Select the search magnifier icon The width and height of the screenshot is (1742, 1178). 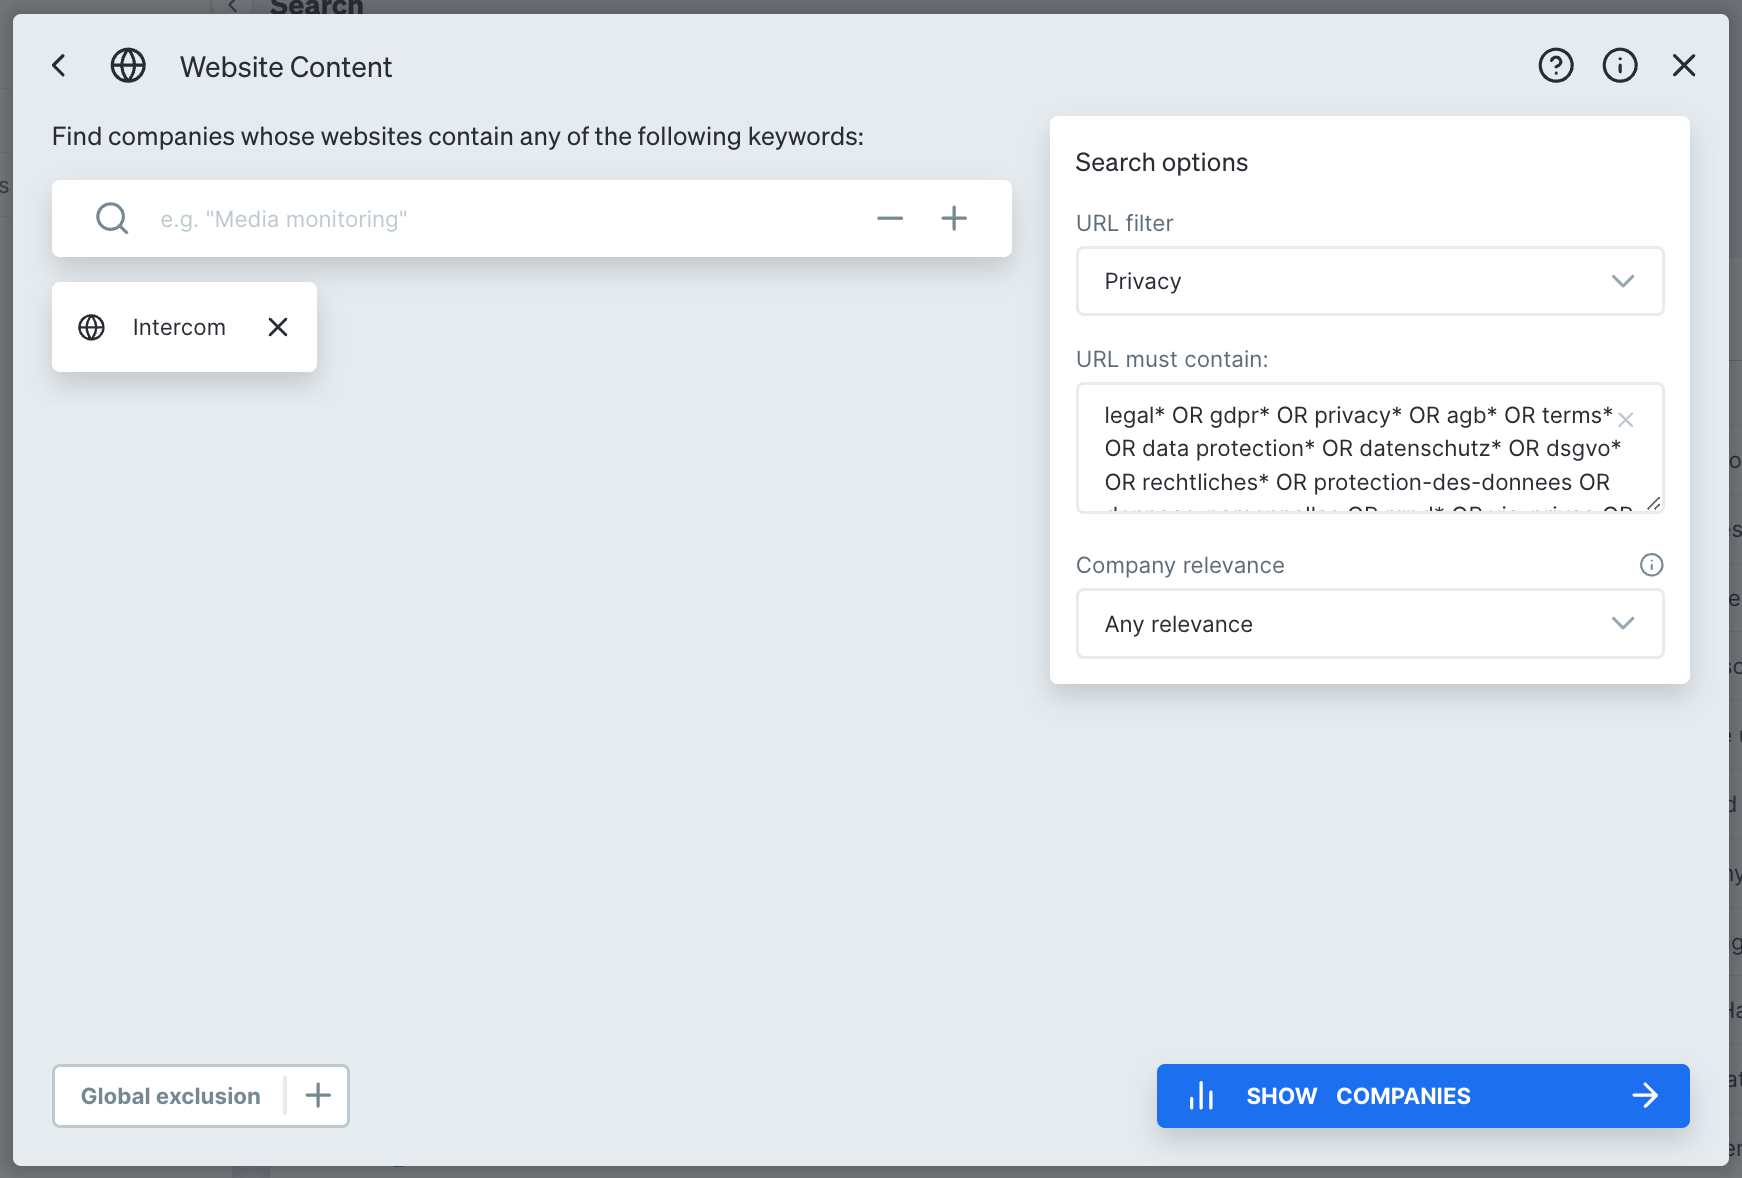pos(111,218)
